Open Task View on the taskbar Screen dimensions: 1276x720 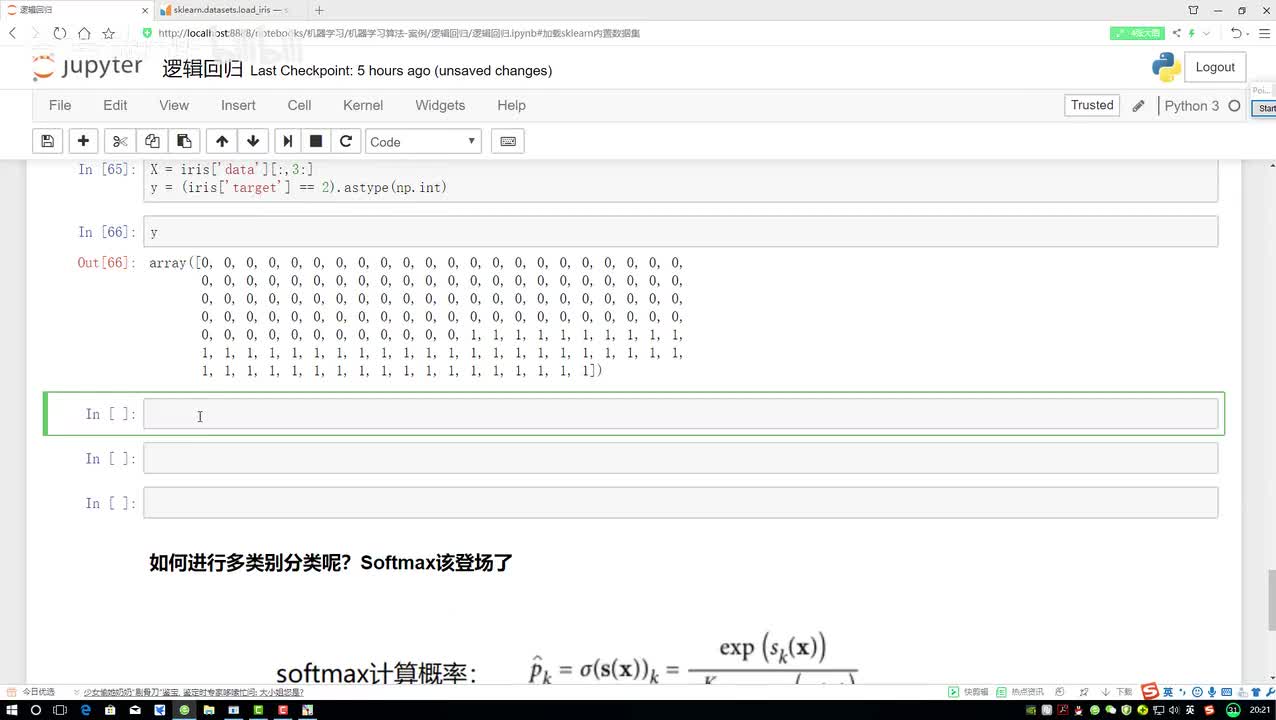point(60,710)
